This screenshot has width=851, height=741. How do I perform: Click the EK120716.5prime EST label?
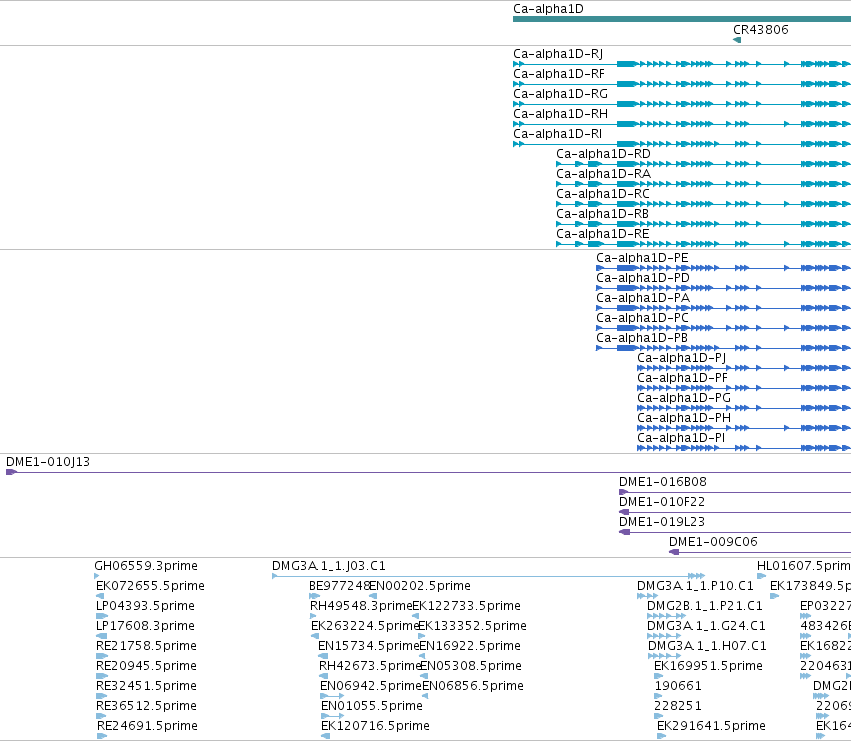click(x=375, y=727)
